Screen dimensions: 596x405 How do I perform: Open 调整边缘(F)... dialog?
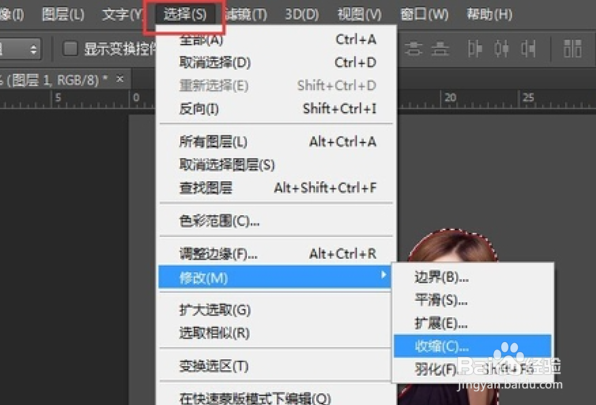(x=276, y=254)
